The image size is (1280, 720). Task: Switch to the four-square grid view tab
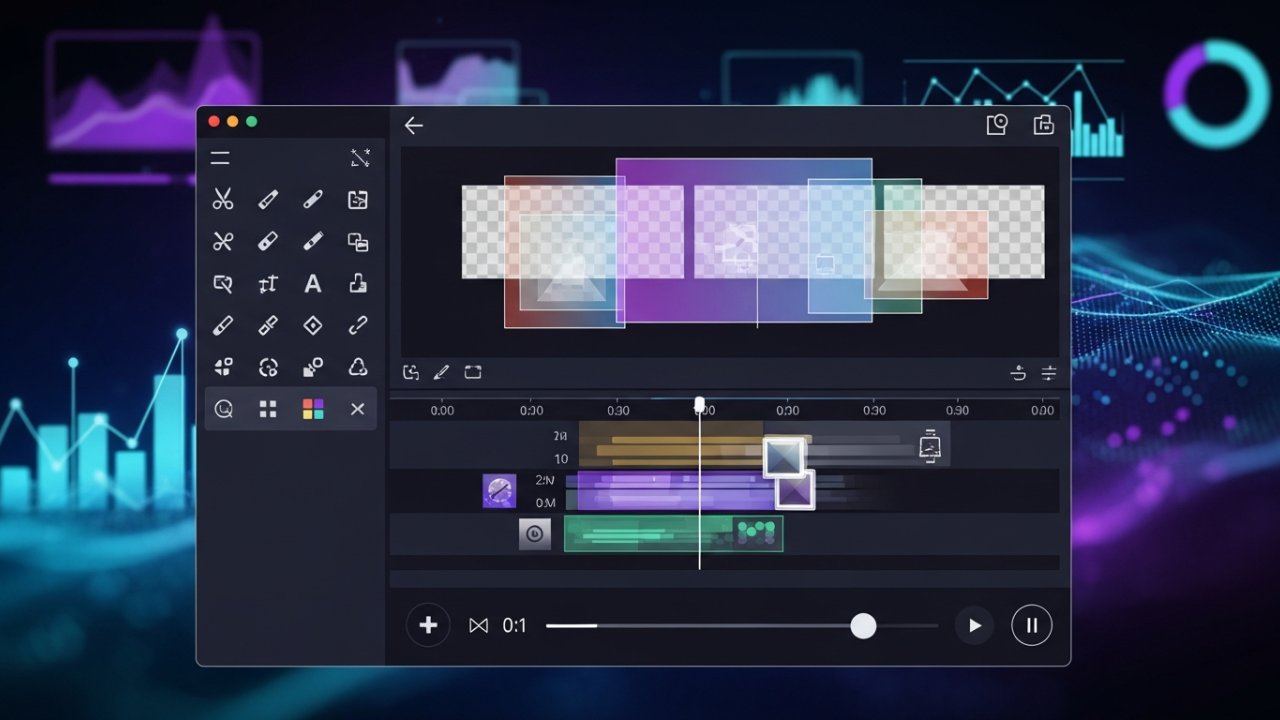coord(268,409)
